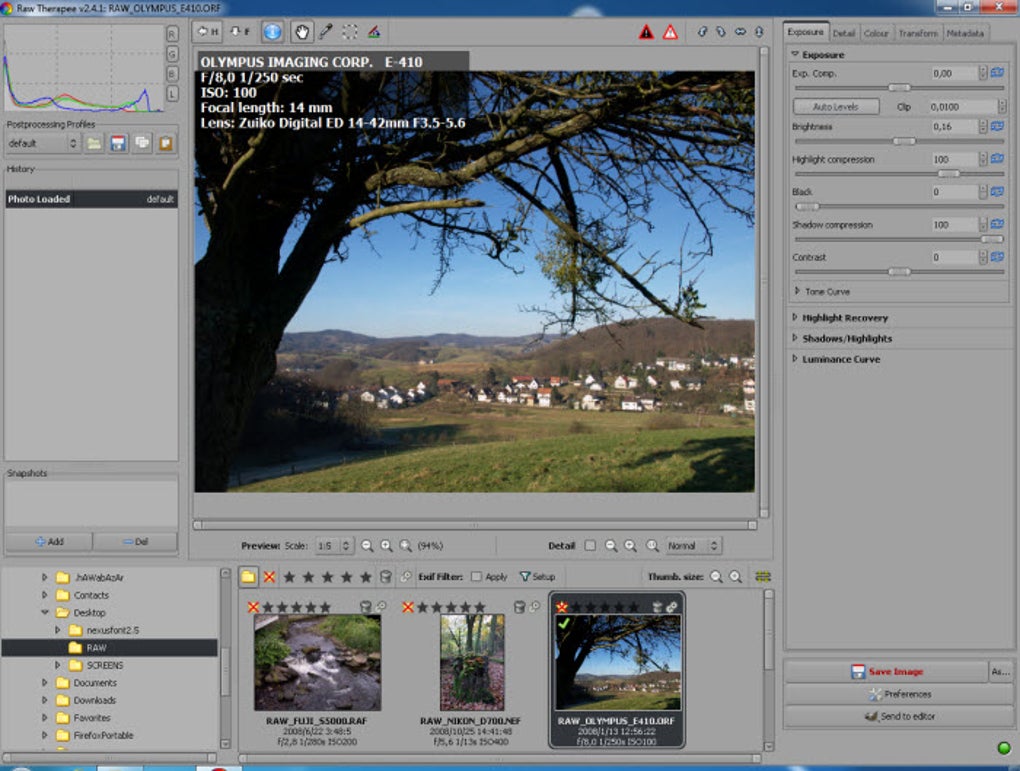Screen dimensions: 1020x771
Task: Click the Save Image button
Action: 886,671
